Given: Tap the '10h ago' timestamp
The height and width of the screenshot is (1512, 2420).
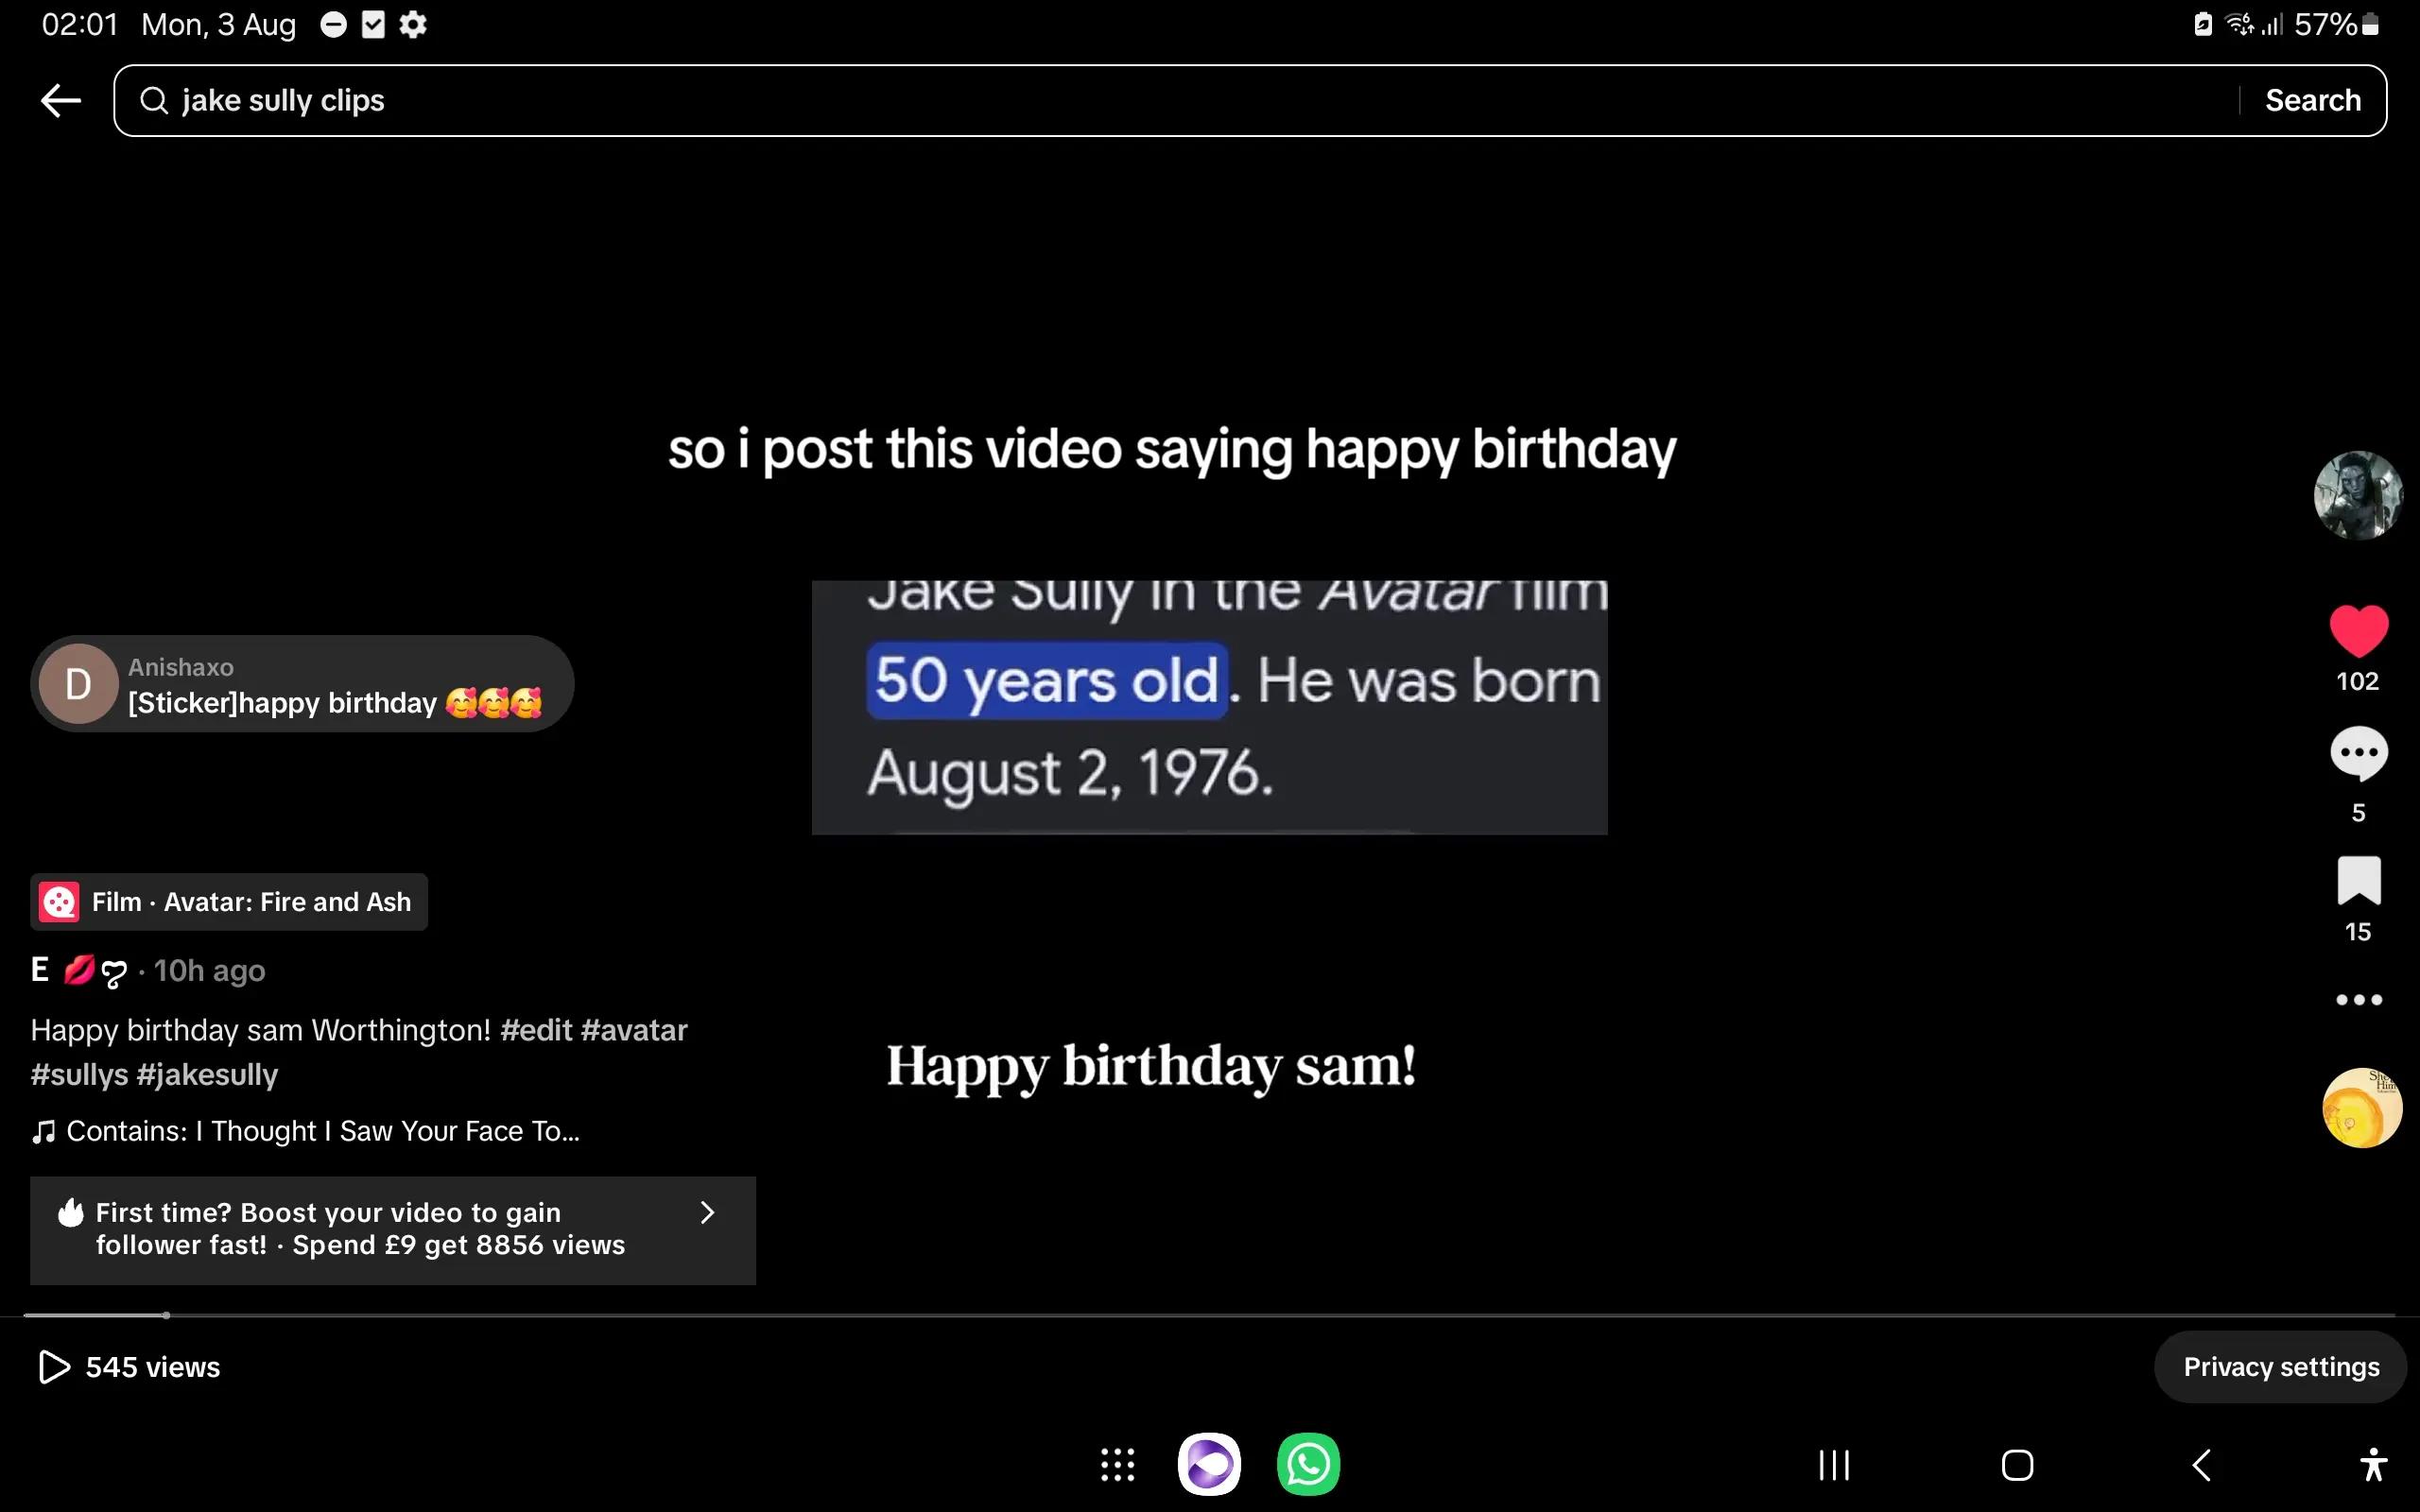Looking at the screenshot, I should (x=209, y=970).
